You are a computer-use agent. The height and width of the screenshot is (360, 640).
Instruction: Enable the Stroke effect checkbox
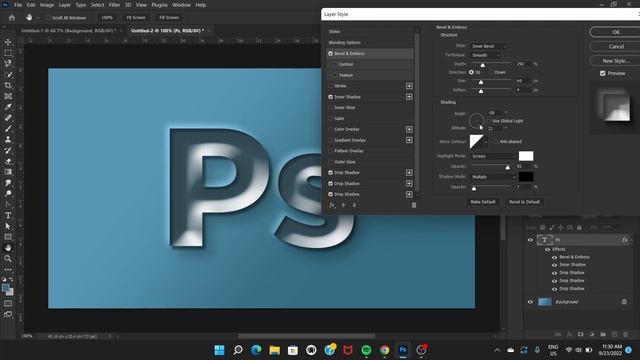click(x=331, y=86)
